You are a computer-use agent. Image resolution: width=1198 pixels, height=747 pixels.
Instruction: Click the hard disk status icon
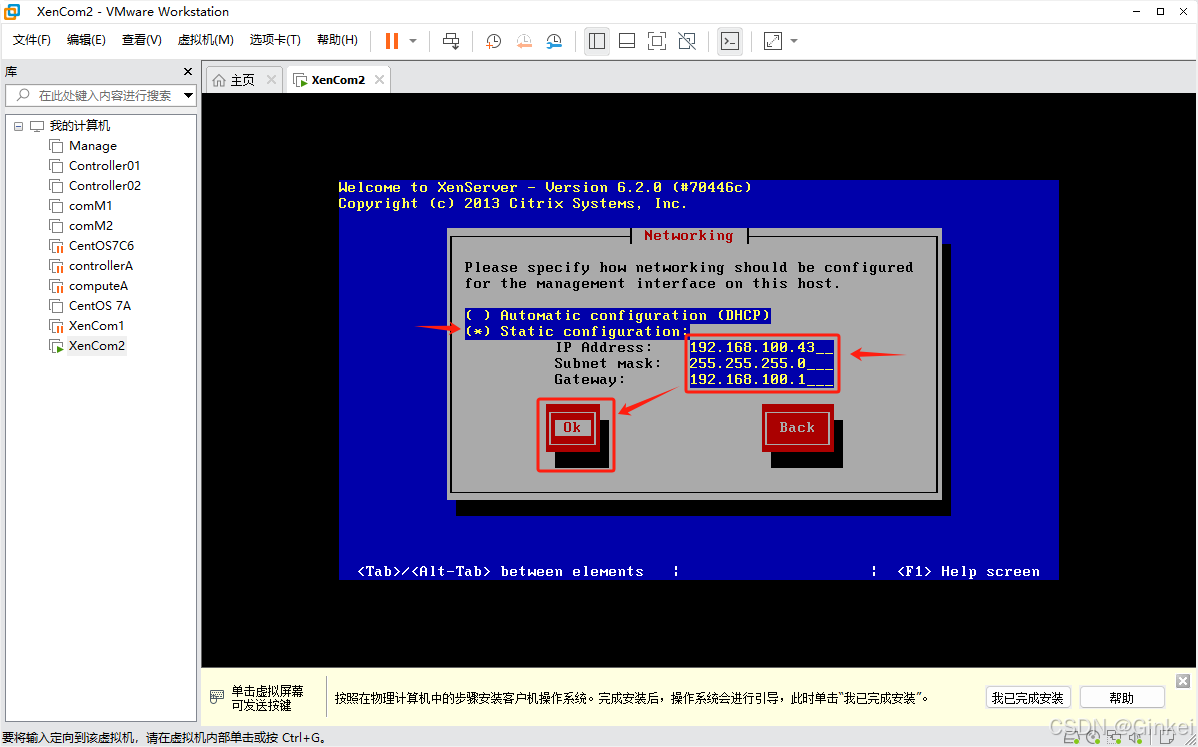pos(1070,737)
